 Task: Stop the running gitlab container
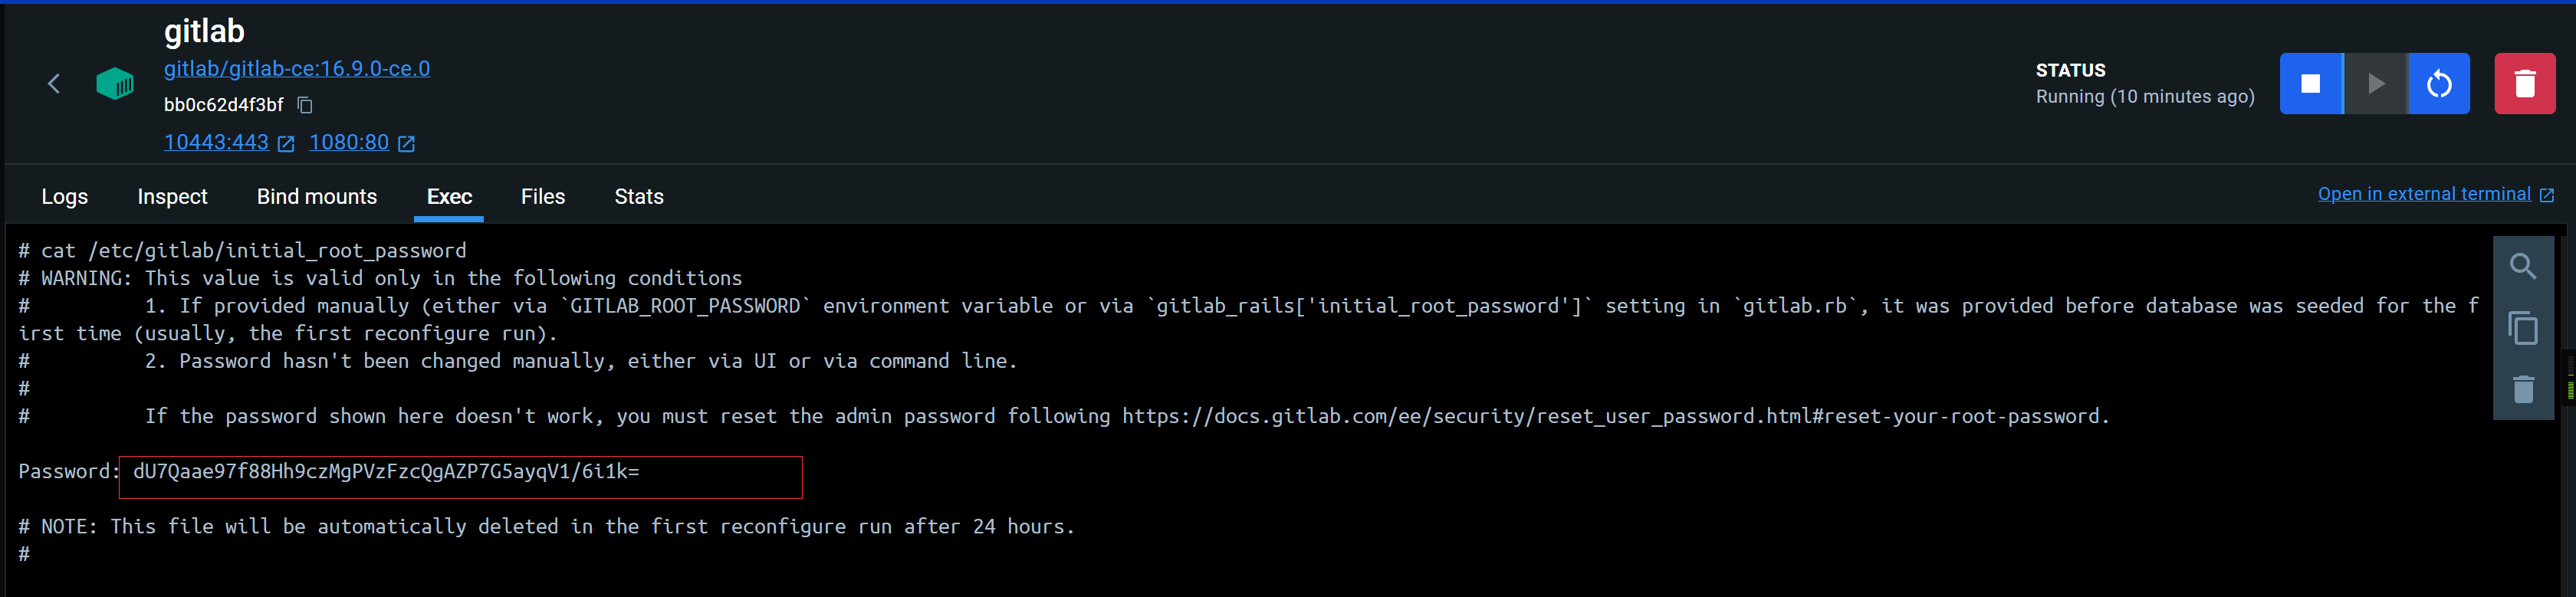pyautogui.click(x=2311, y=84)
